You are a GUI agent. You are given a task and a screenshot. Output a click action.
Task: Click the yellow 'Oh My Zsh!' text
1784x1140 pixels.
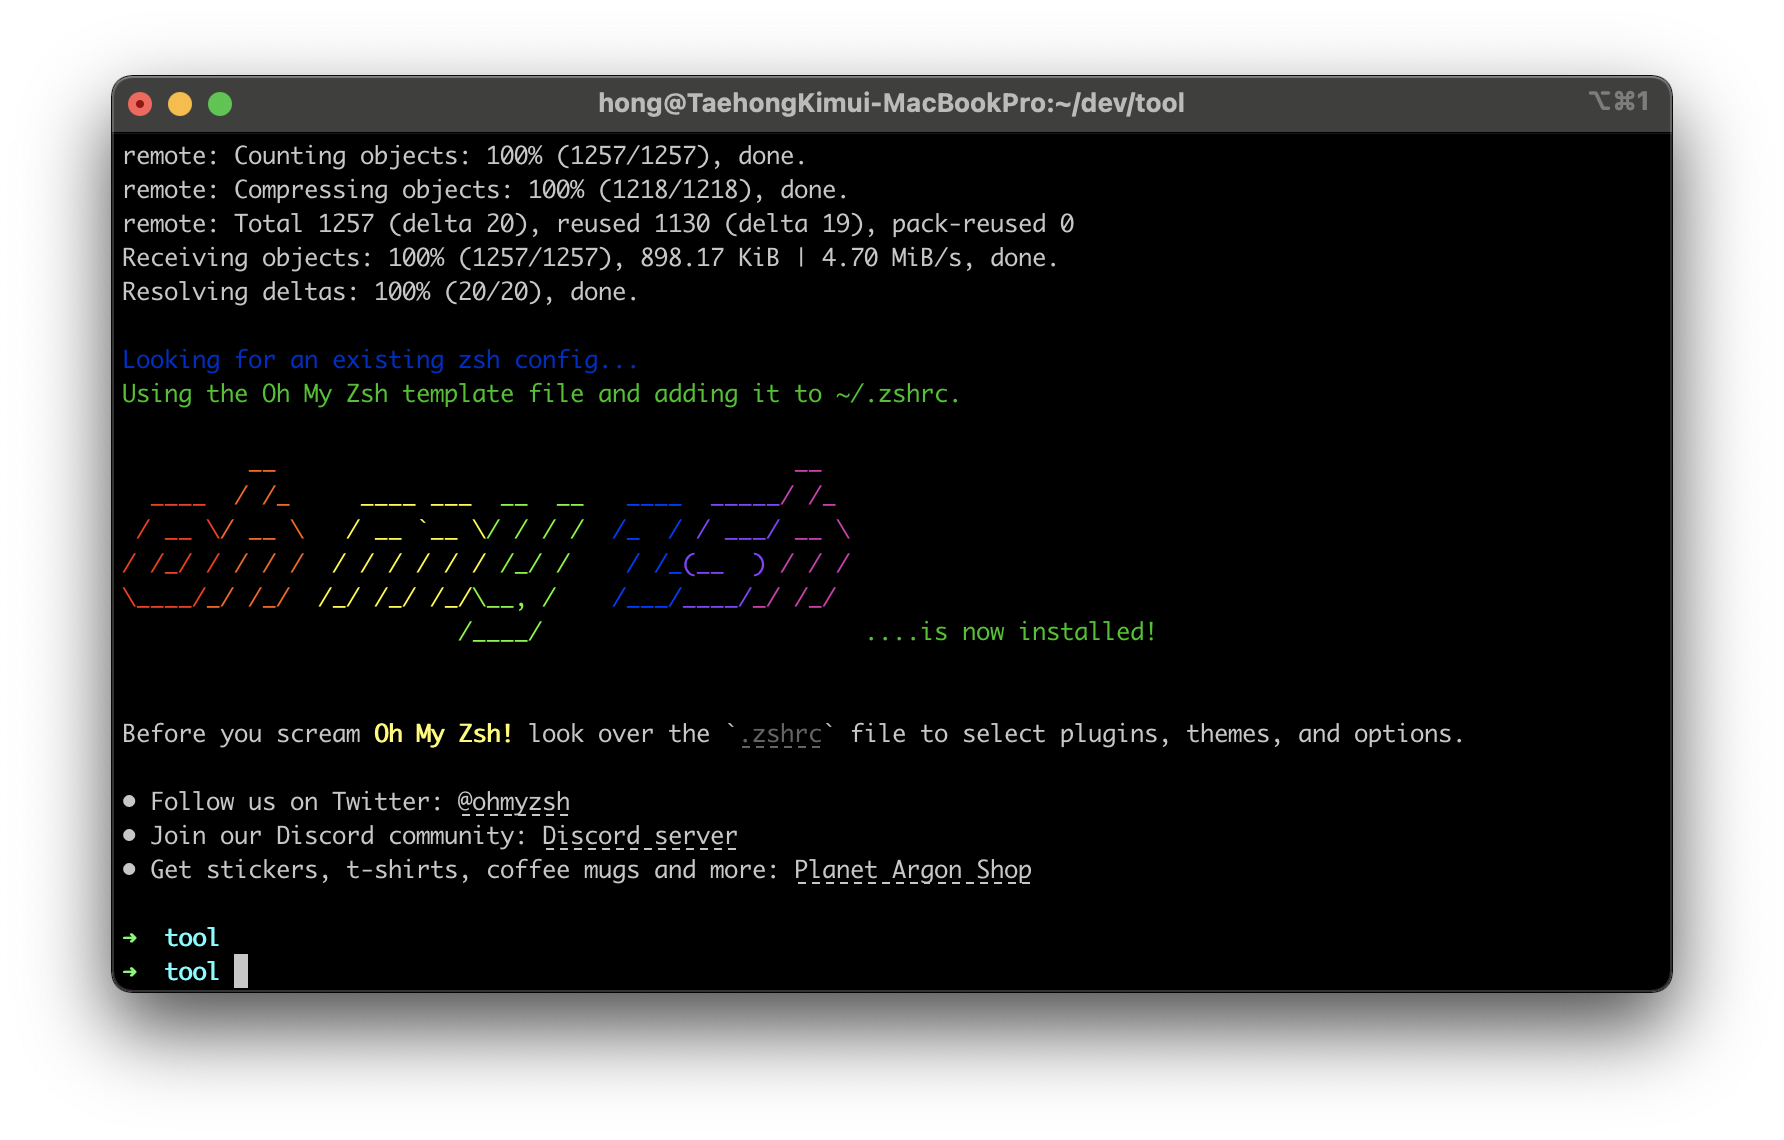[443, 734]
